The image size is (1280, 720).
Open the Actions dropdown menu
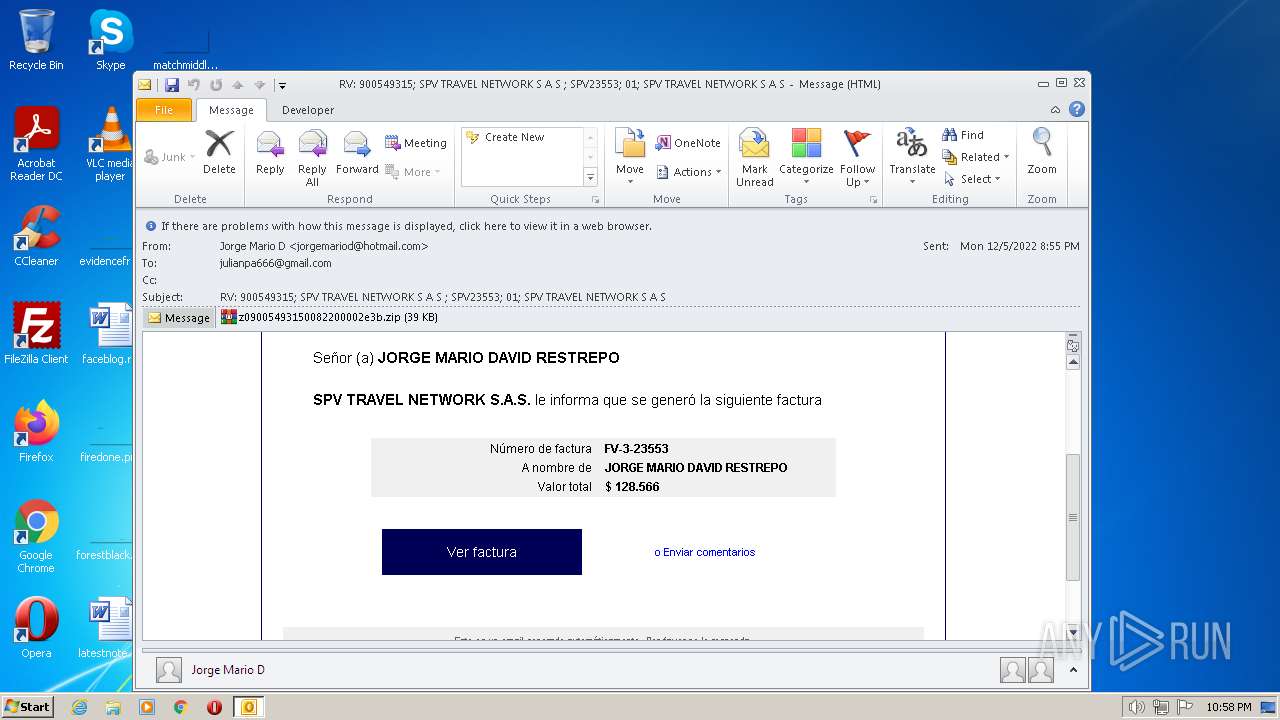689,172
